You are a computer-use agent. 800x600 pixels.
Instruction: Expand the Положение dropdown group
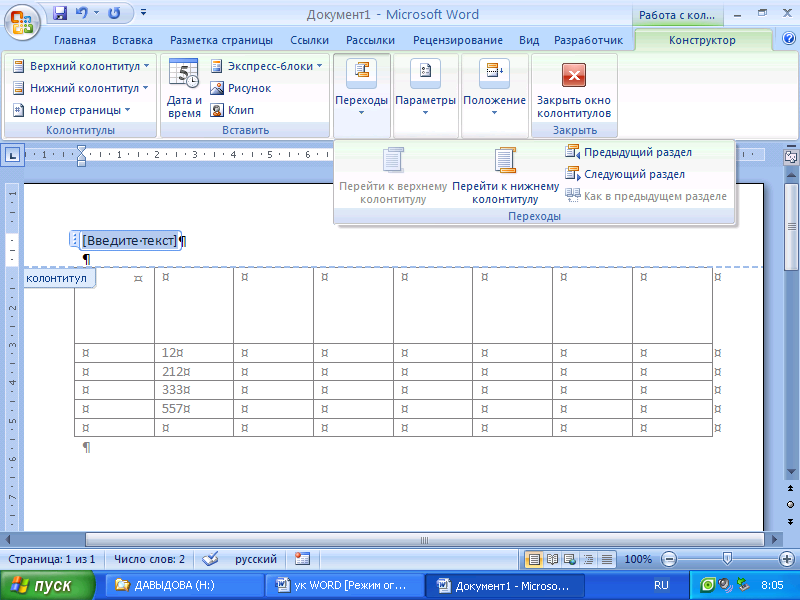(x=494, y=96)
